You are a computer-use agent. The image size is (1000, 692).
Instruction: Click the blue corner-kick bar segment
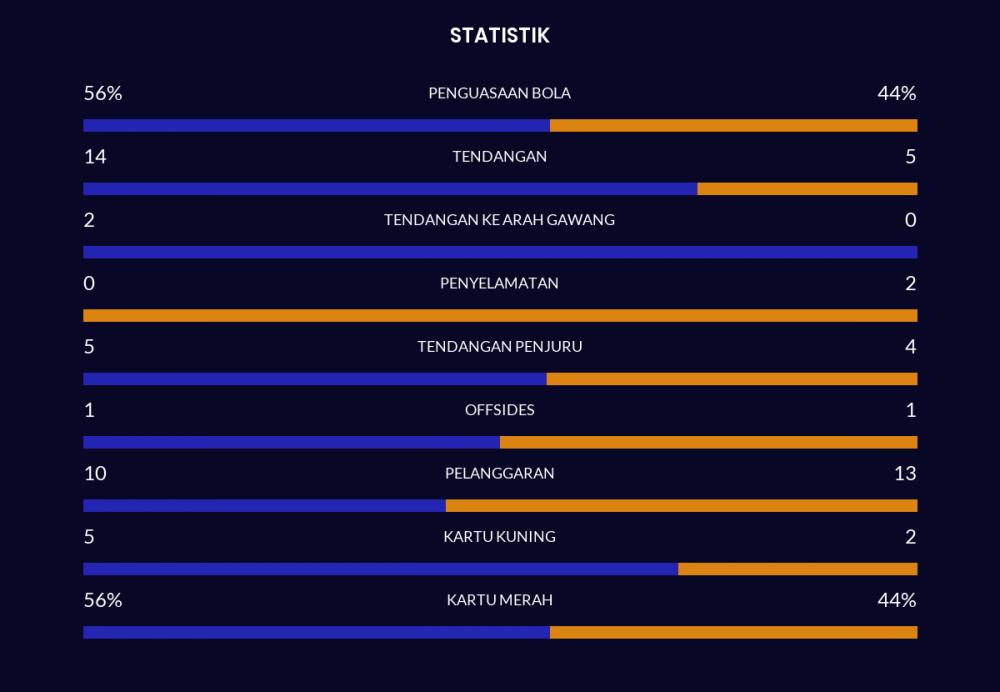click(x=315, y=379)
